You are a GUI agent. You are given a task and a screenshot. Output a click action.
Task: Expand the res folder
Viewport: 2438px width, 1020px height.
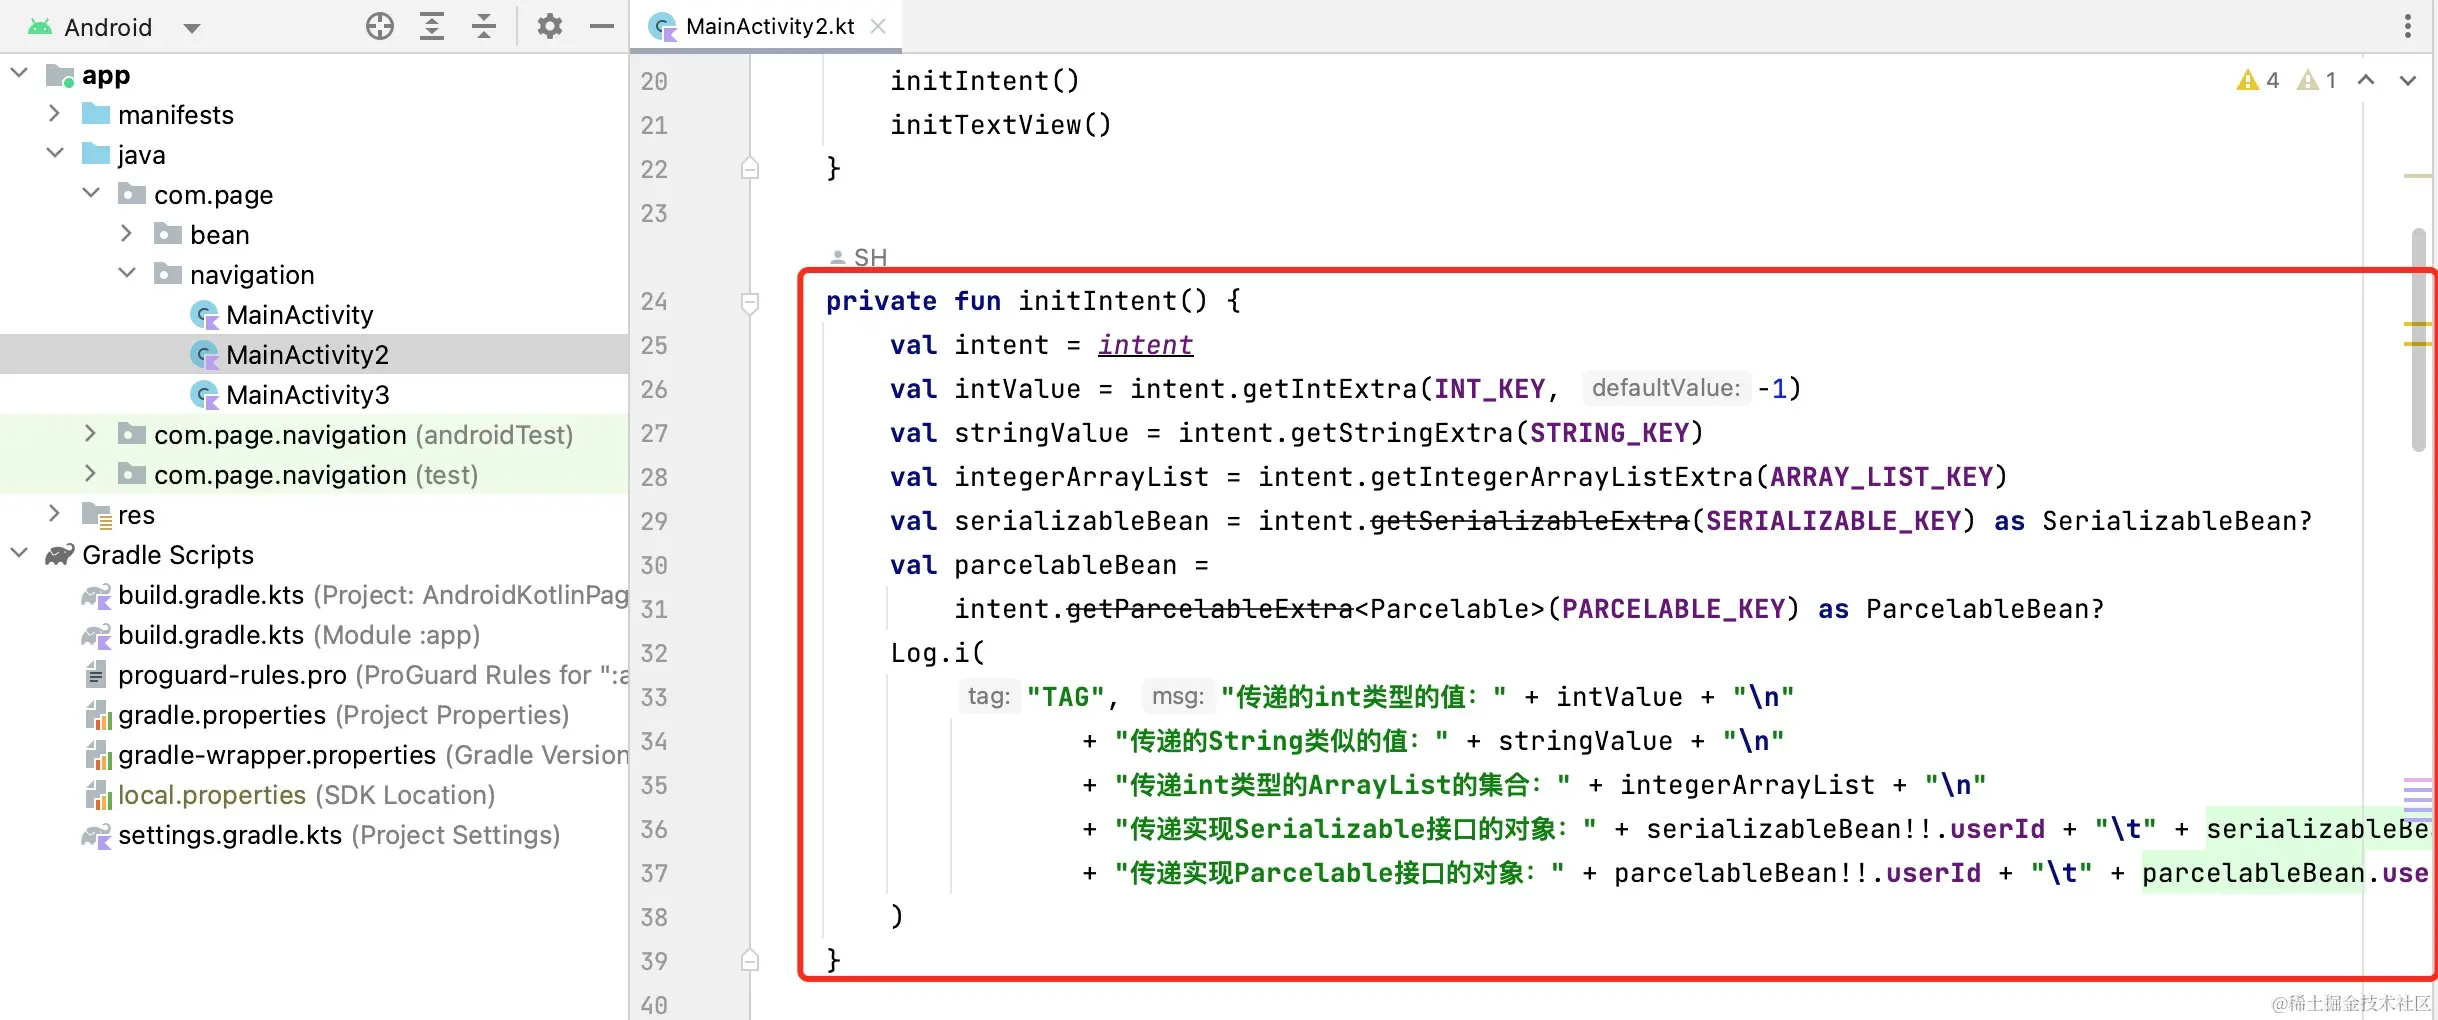55,513
